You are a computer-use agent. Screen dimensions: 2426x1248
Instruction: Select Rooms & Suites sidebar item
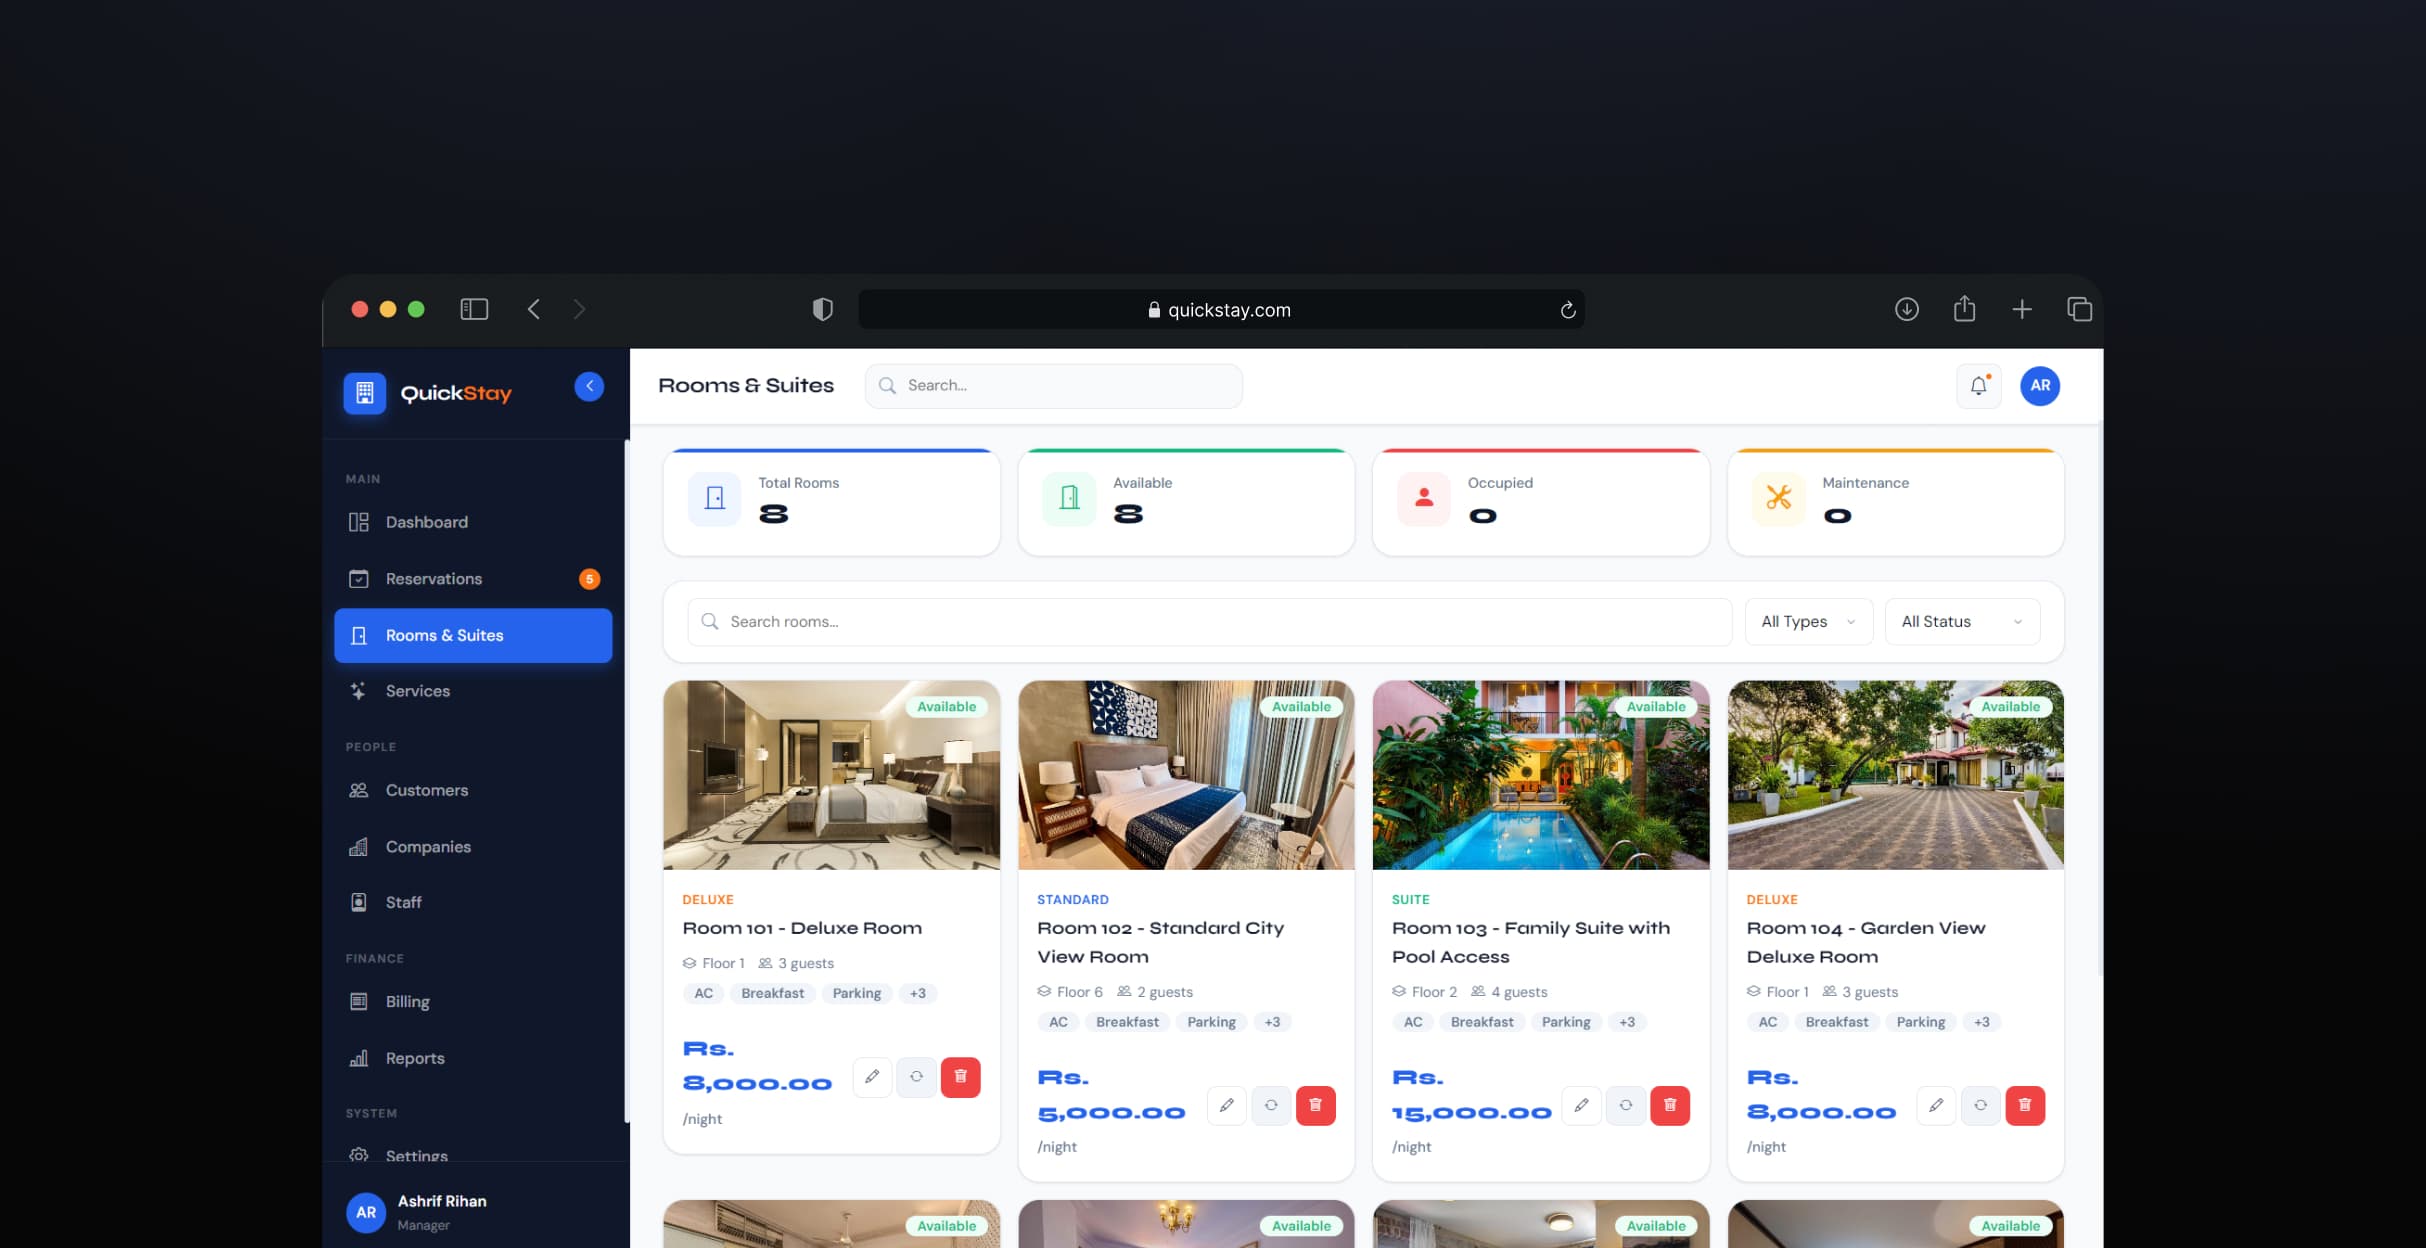click(x=473, y=635)
